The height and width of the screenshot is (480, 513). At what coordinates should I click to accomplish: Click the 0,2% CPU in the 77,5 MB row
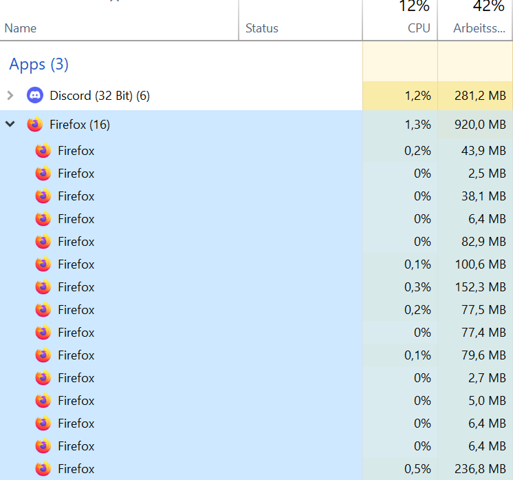(x=418, y=310)
